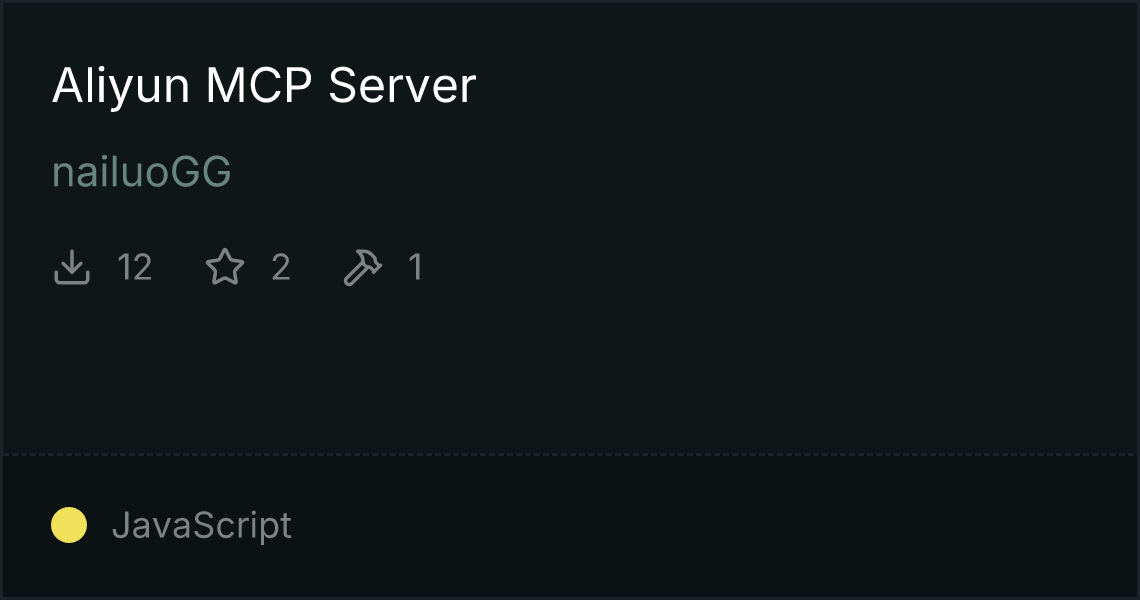Click the tool count 1

click(x=416, y=268)
